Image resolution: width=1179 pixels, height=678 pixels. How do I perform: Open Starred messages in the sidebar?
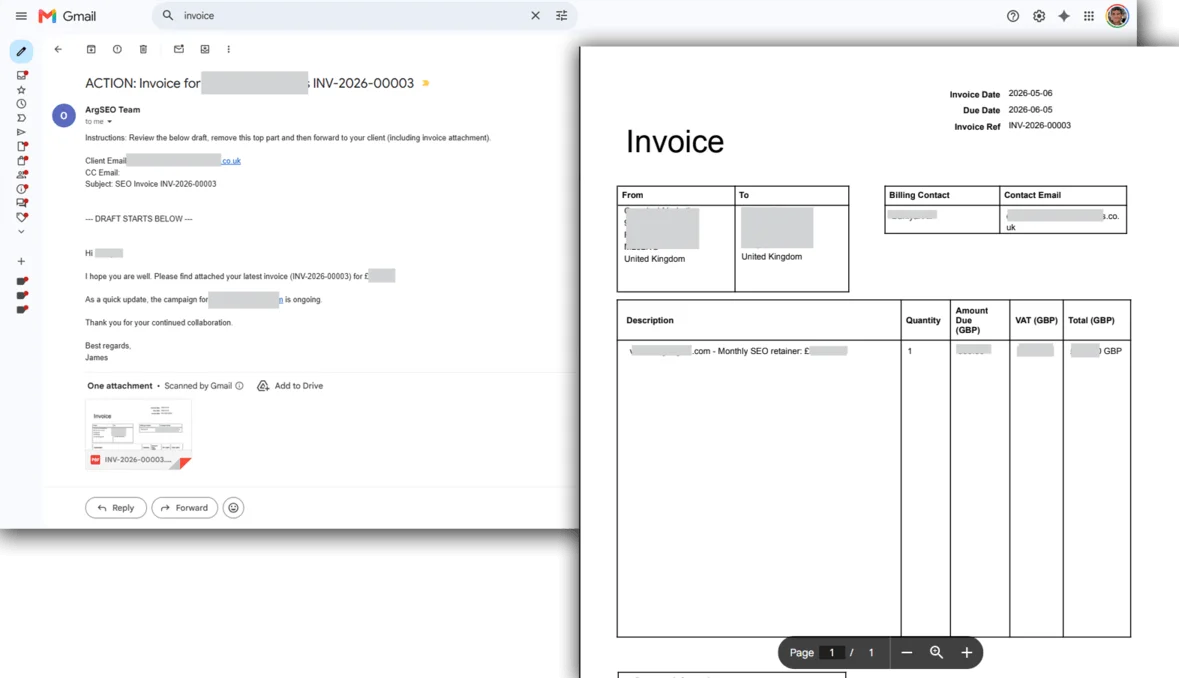pyautogui.click(x=21, y=89)
